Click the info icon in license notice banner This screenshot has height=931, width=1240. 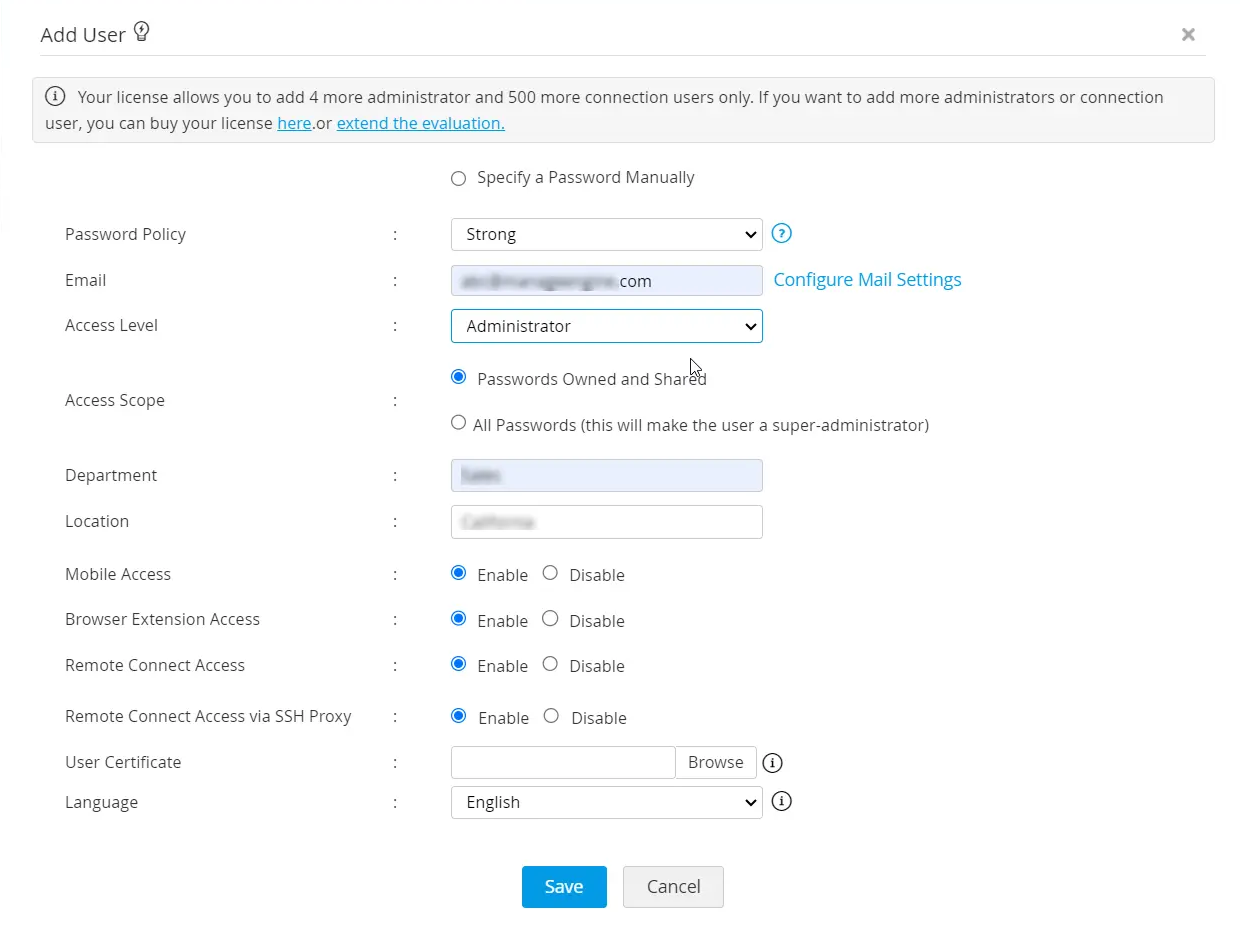tap(55, 97)
